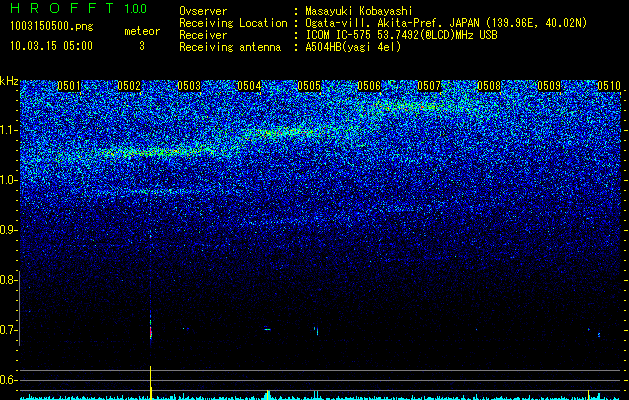Click the 1.0 frequency axis label
Image resolution: width=629 pixels, height=400 pixels.
click(8, 180)
